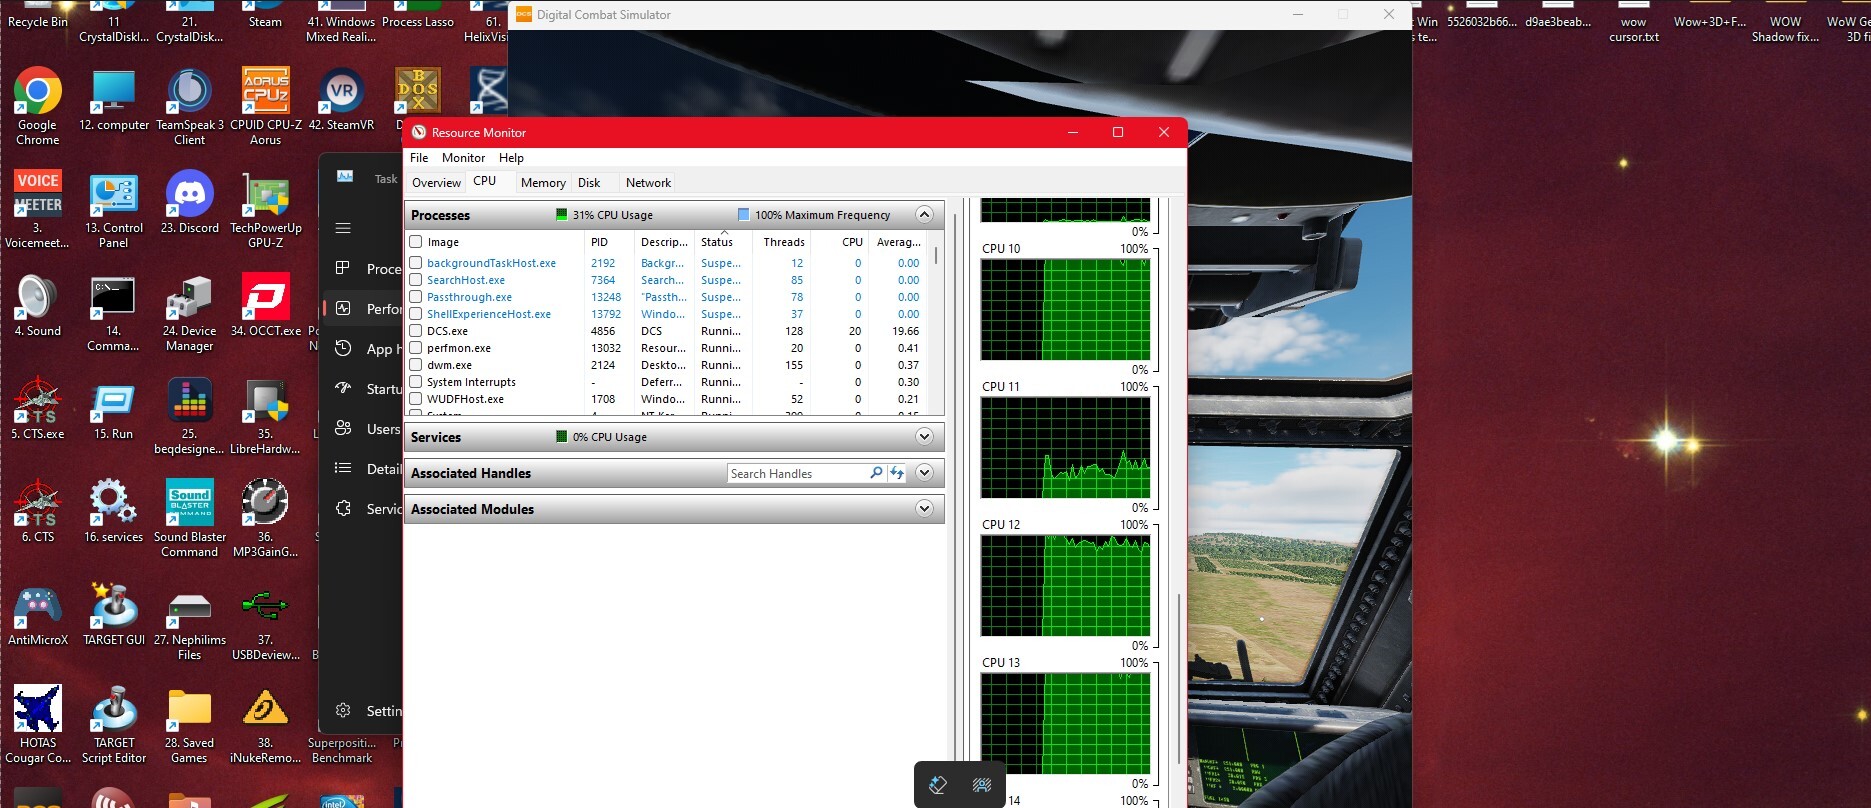Collapse the Processes section
The width and height of the screenshot is (1871, 808).
coord(924,215)
